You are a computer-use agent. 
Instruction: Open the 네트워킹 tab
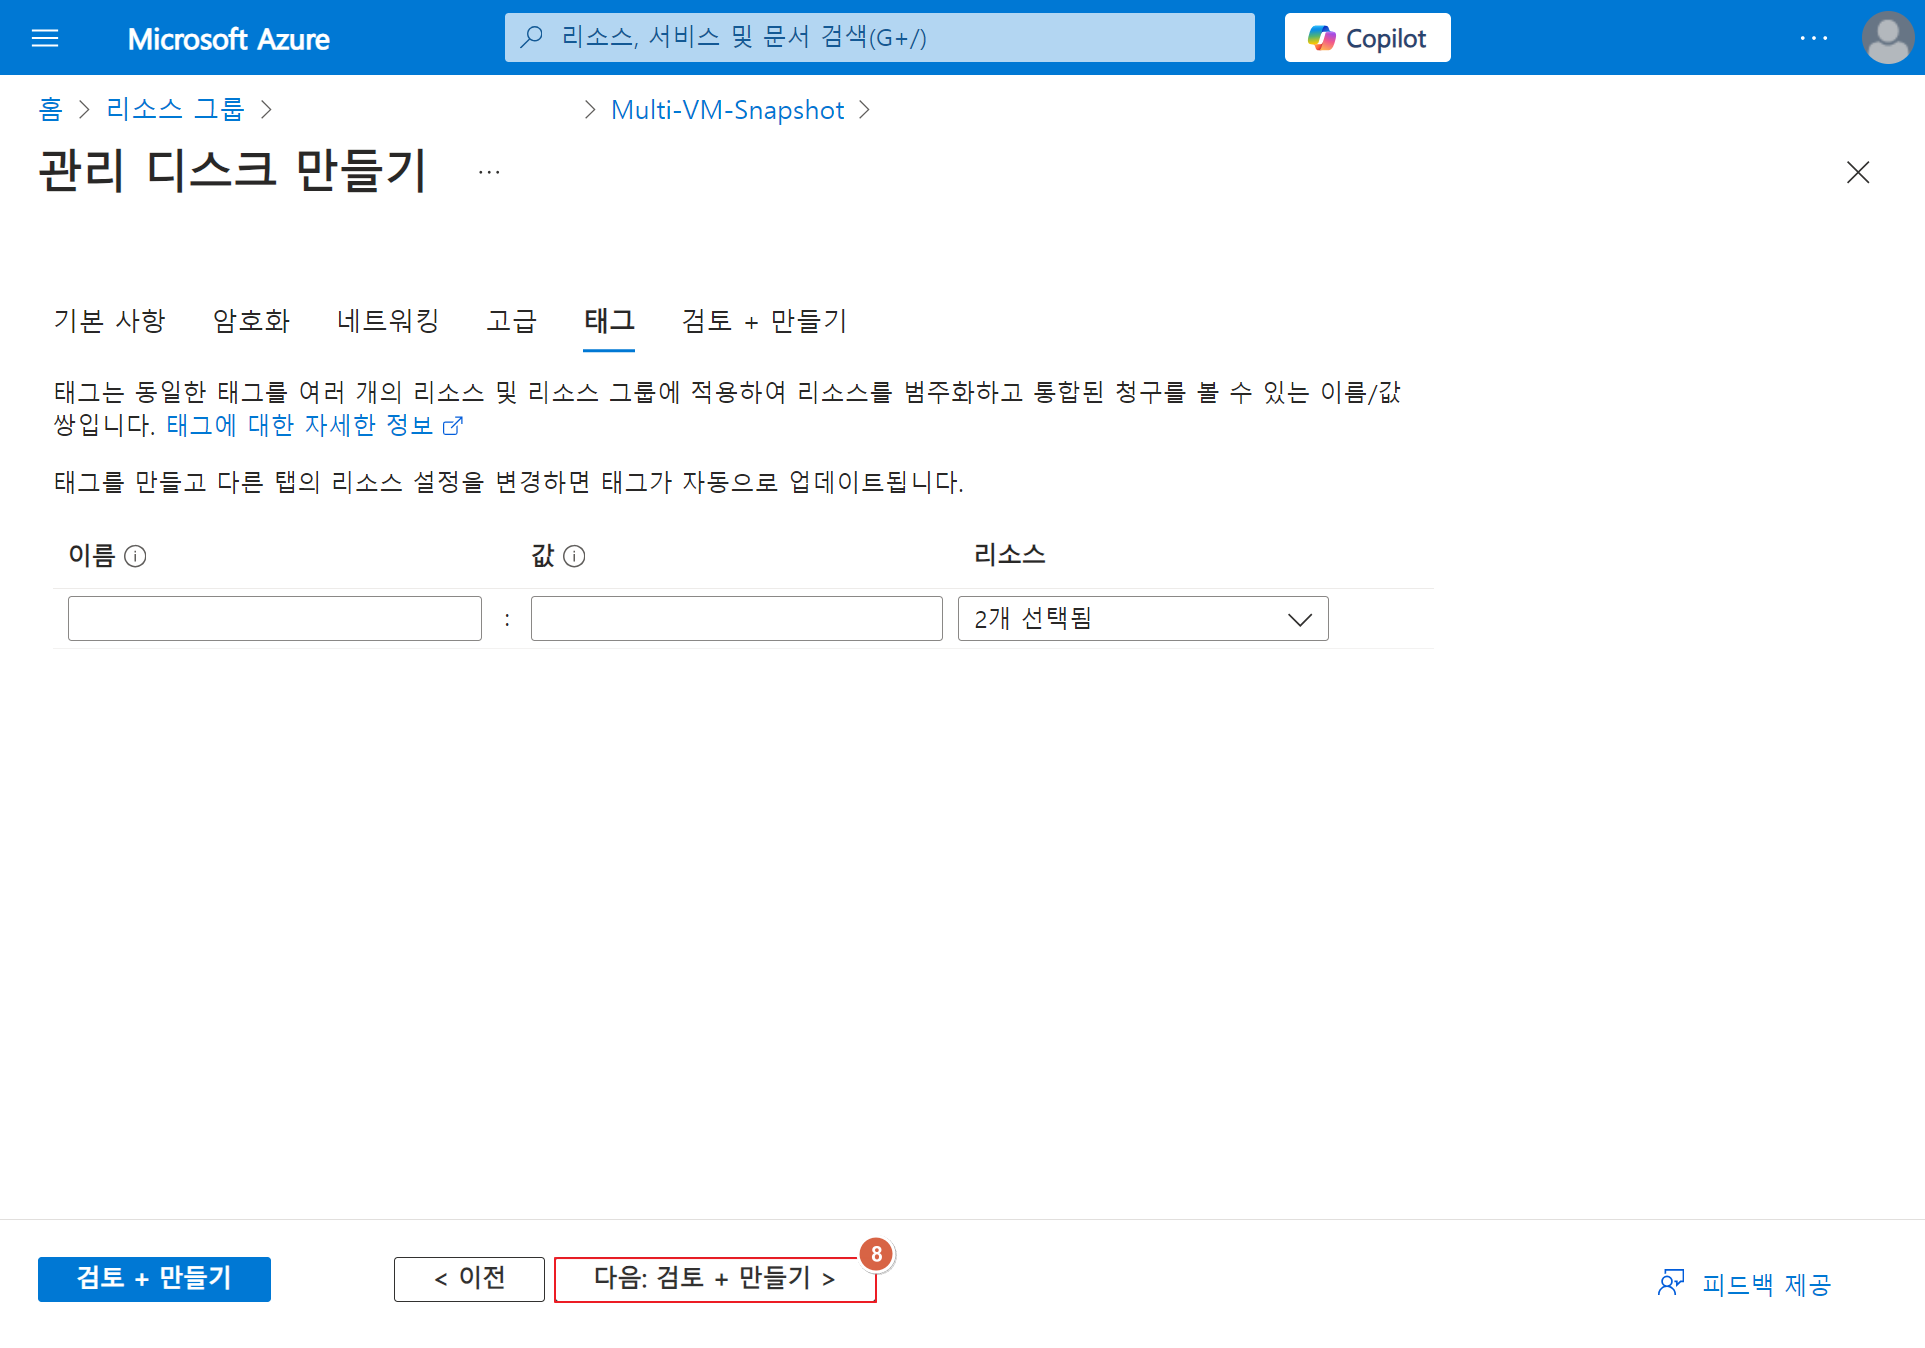(x=388, y=321)
